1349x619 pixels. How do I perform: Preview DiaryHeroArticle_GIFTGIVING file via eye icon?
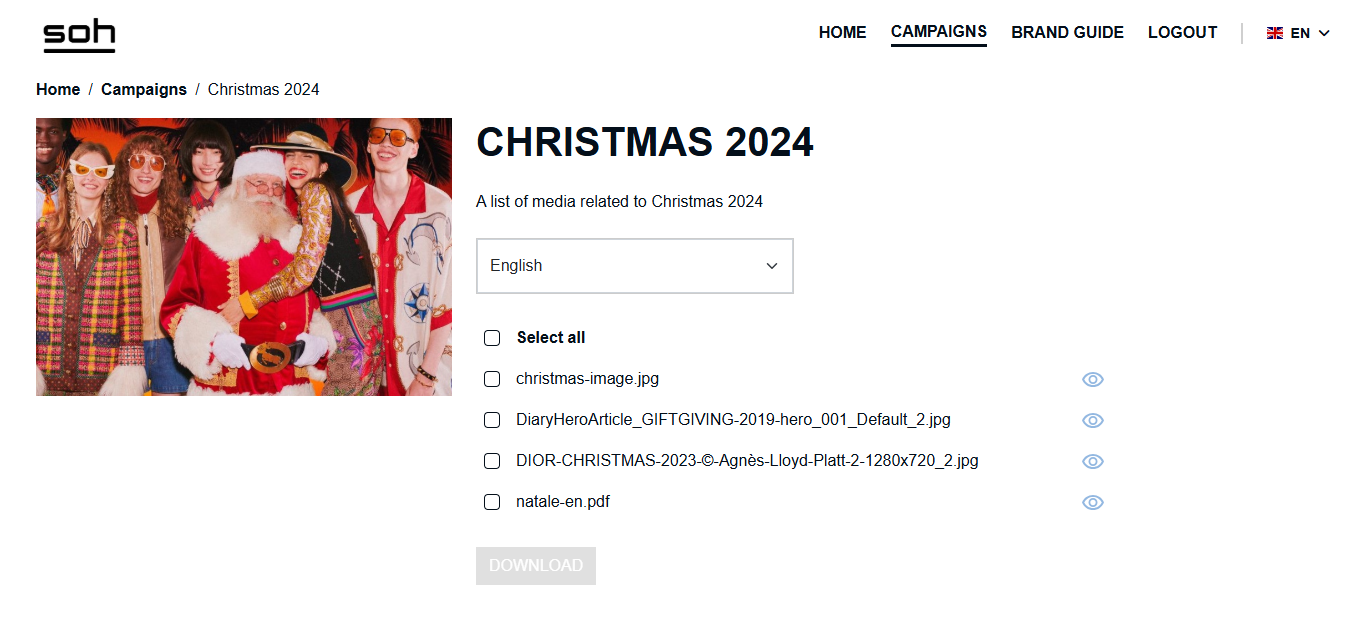point(1093,421)
